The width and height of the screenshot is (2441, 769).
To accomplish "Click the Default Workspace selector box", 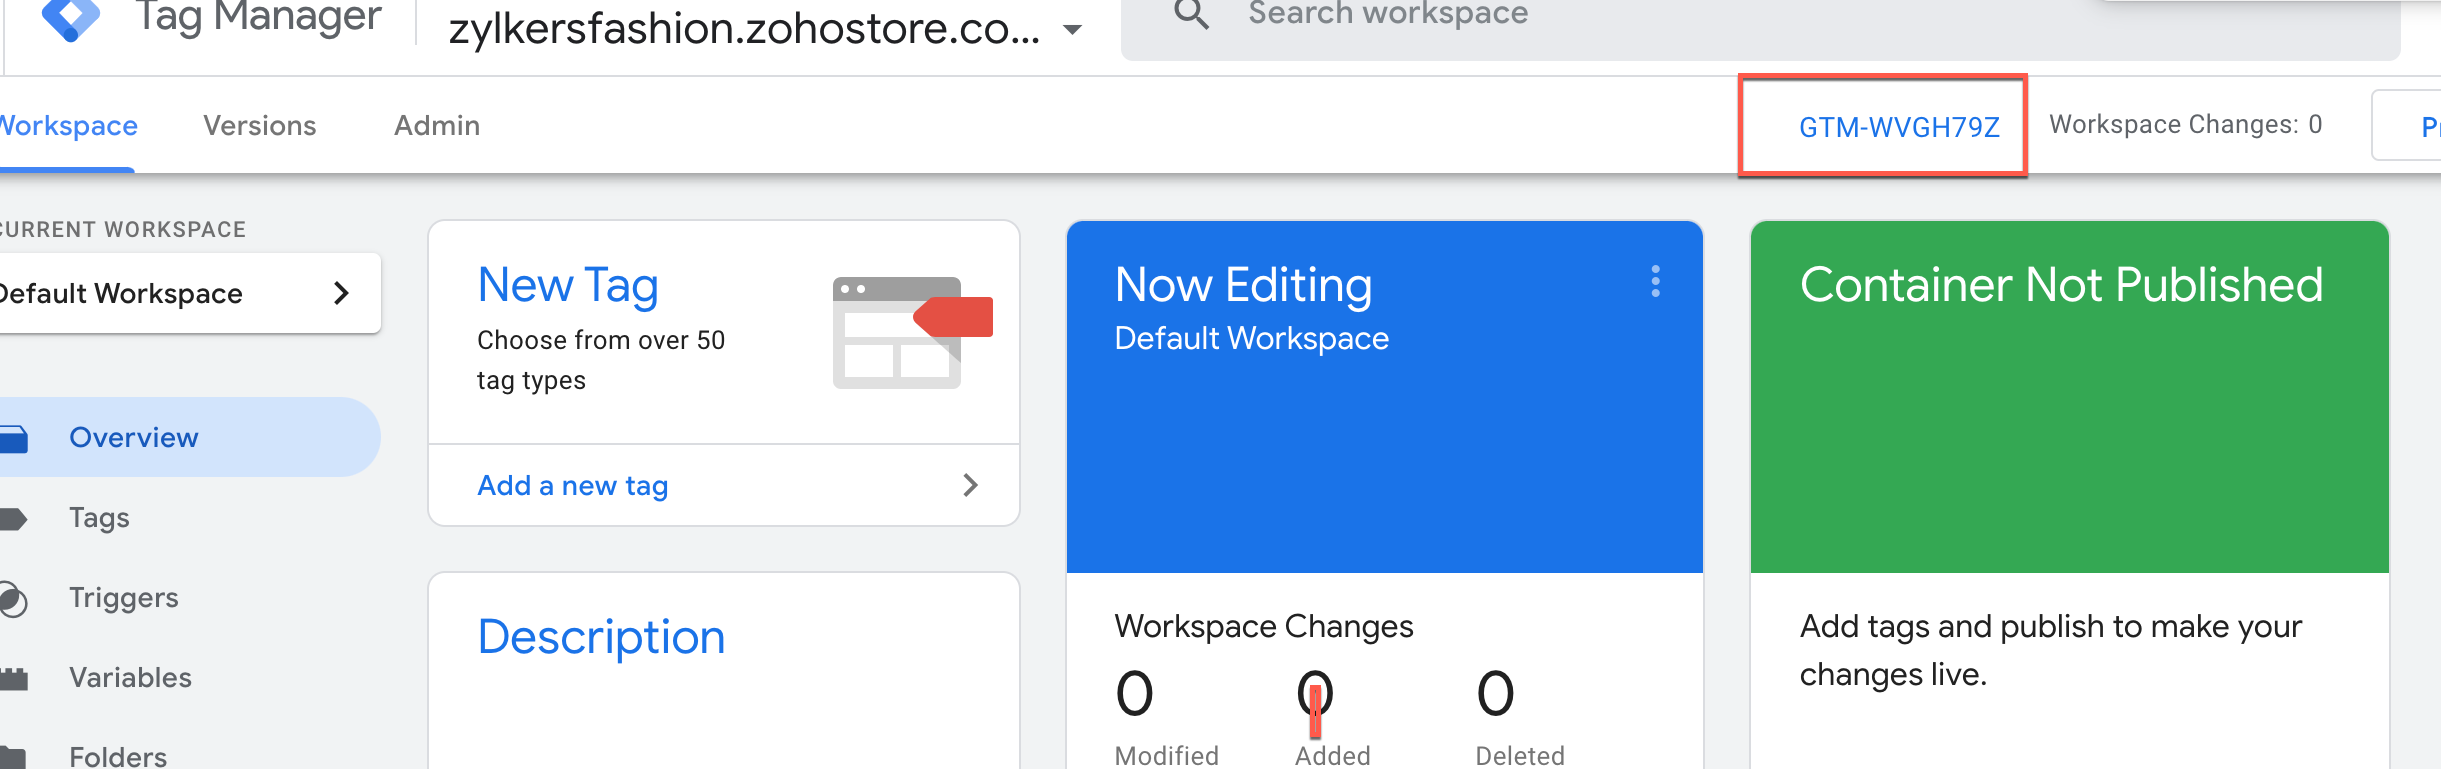I will [188, 293].
